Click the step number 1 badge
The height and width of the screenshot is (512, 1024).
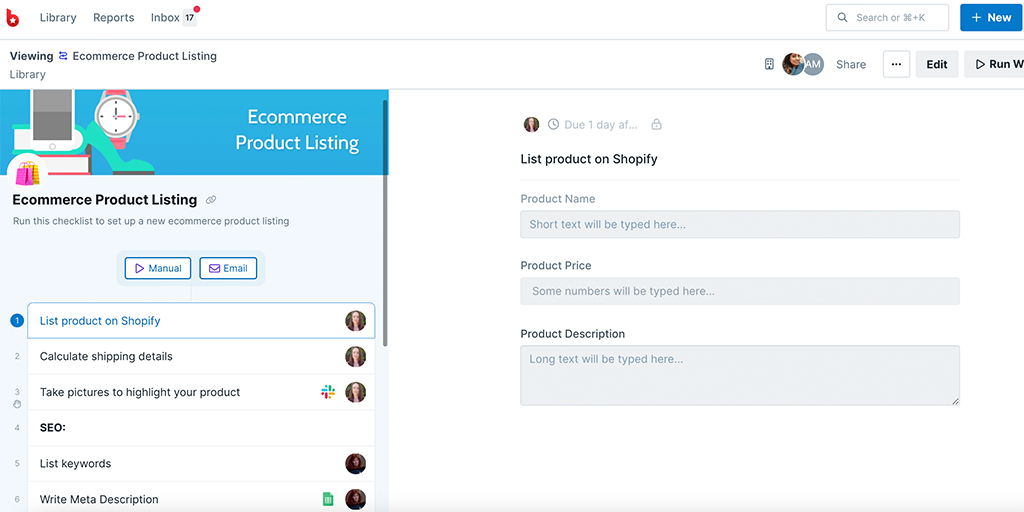coord(17,321)
